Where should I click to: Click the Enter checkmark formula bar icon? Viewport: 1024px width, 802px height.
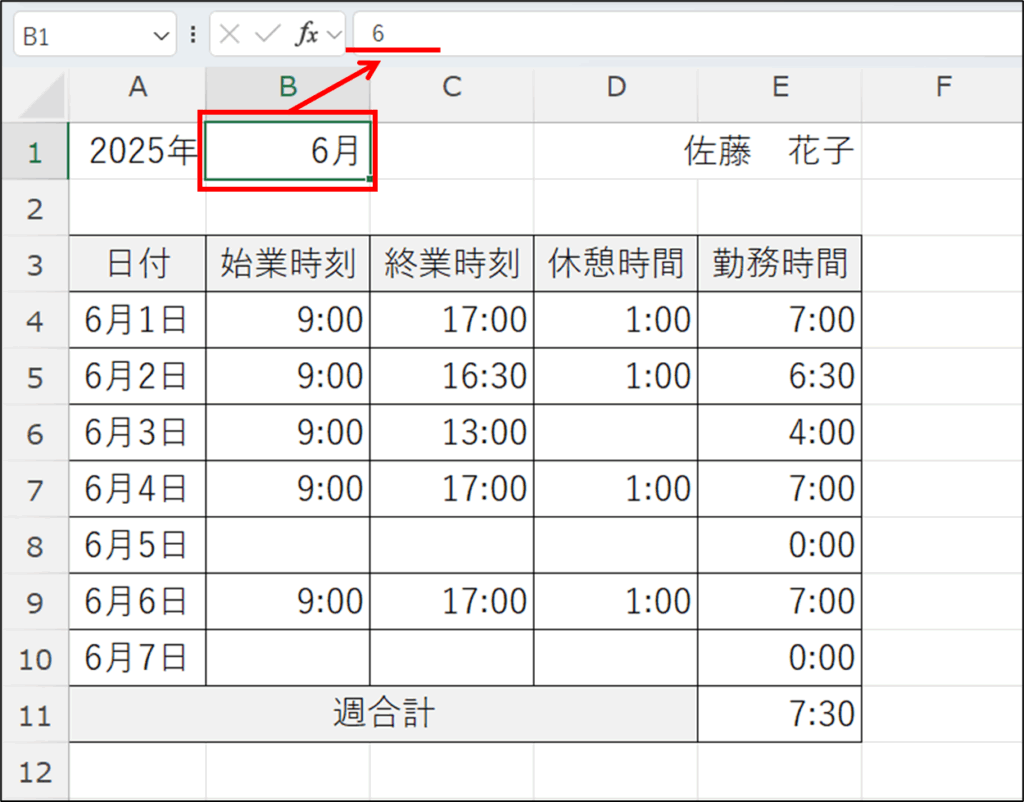267,35
